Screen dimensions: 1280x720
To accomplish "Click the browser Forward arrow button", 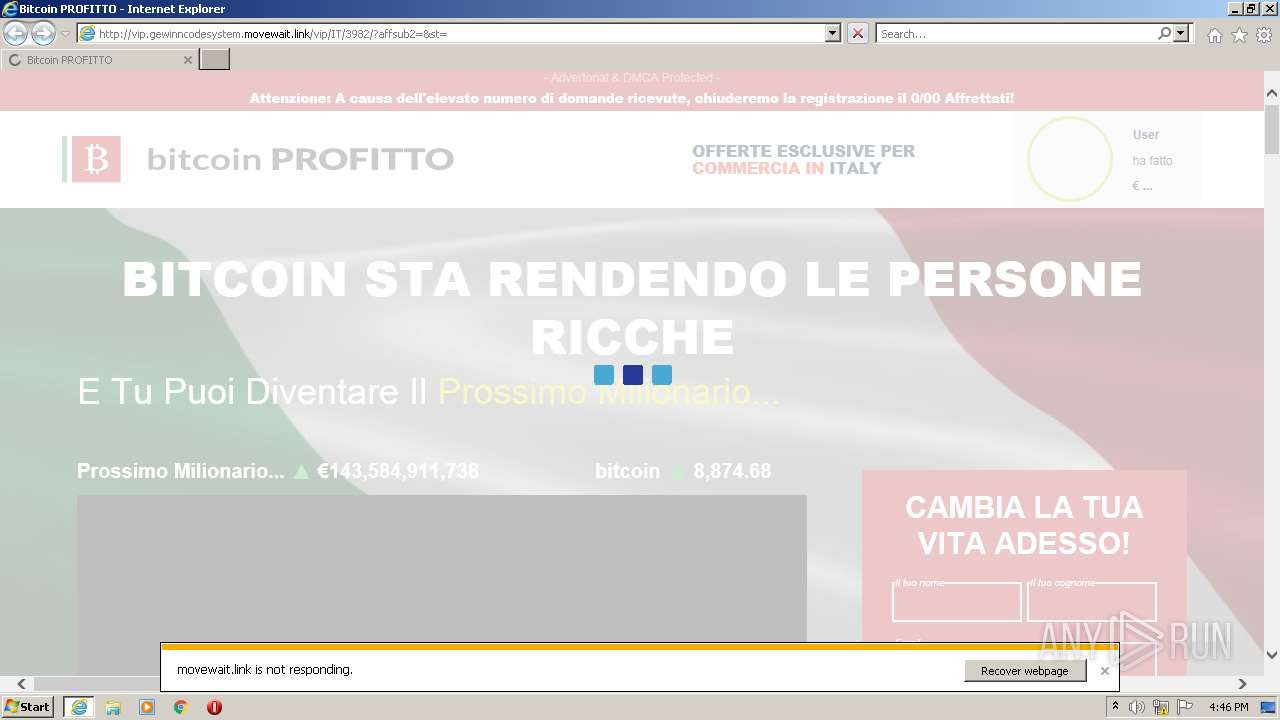I will [43, 34].
